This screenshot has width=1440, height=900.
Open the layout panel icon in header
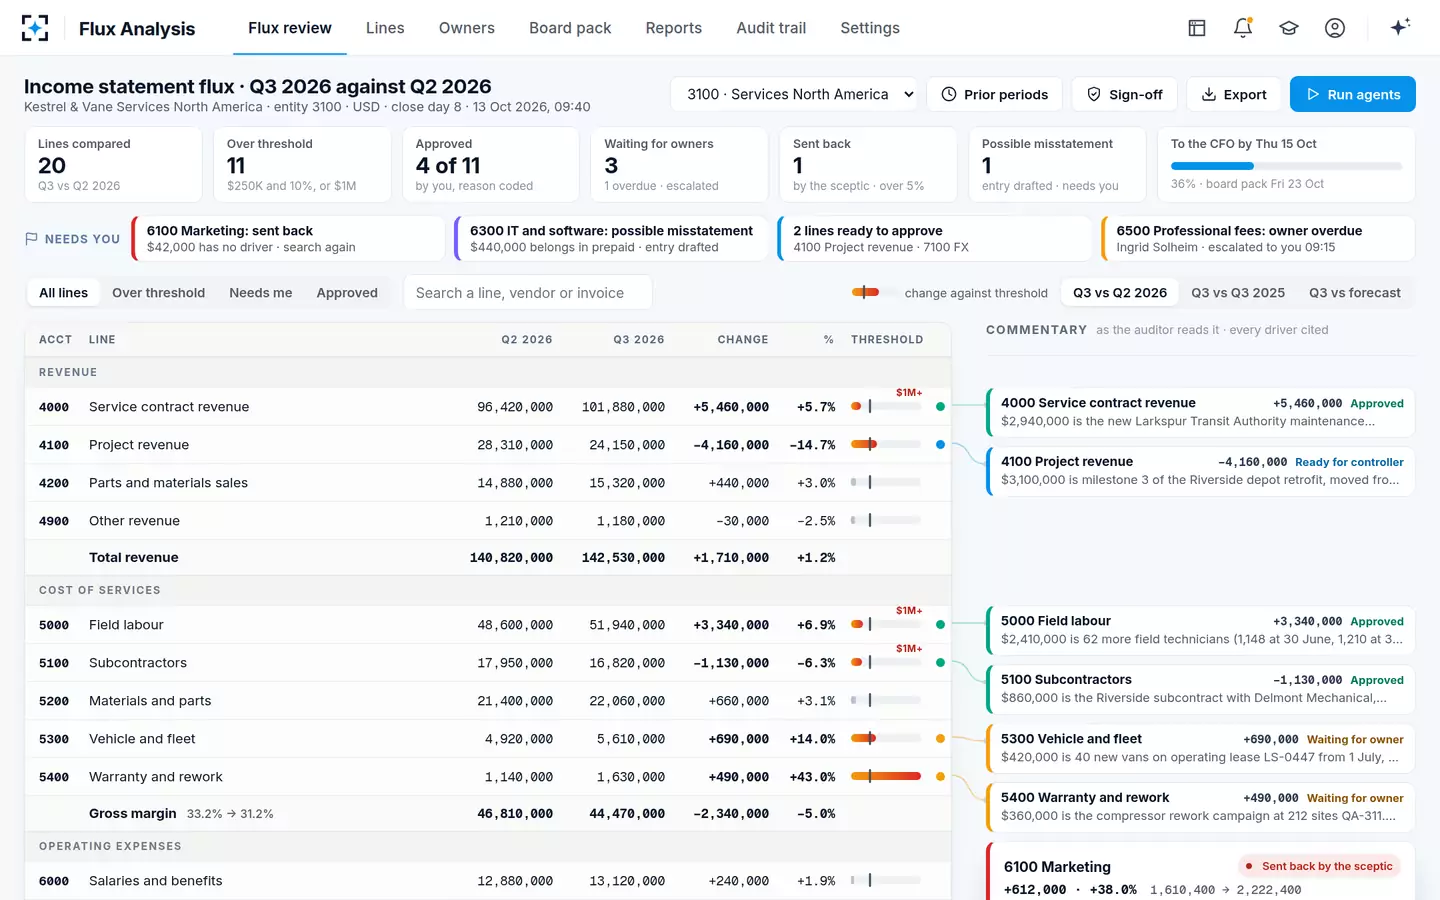click(x=1197, y=28)
